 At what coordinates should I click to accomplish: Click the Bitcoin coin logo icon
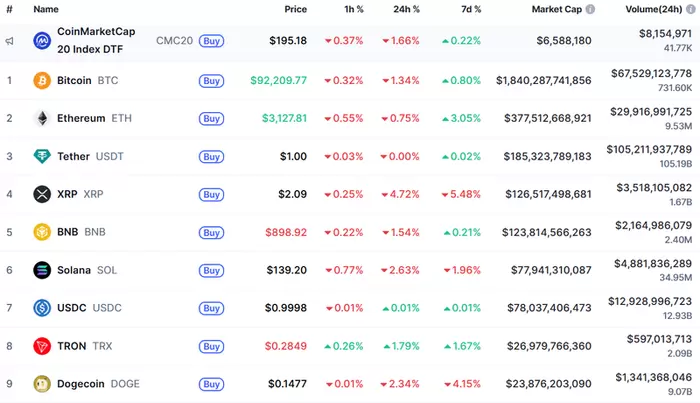pyautogui.click(x=42, y=80)
